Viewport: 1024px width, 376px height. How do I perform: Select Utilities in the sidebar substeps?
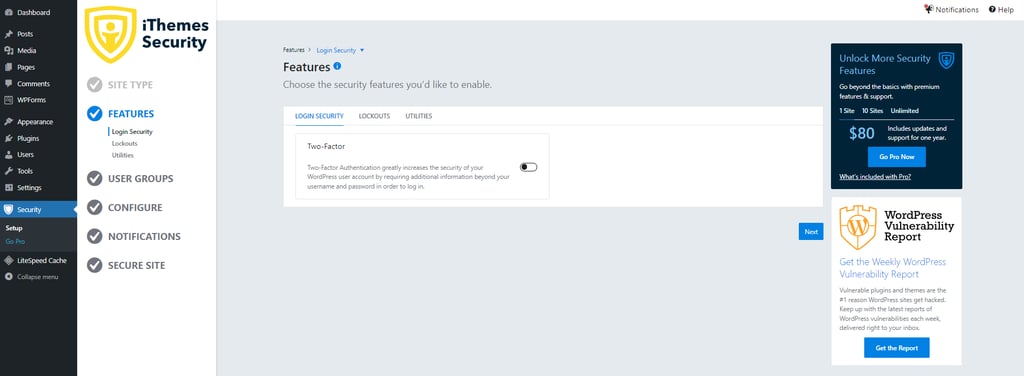click(123, 155)
